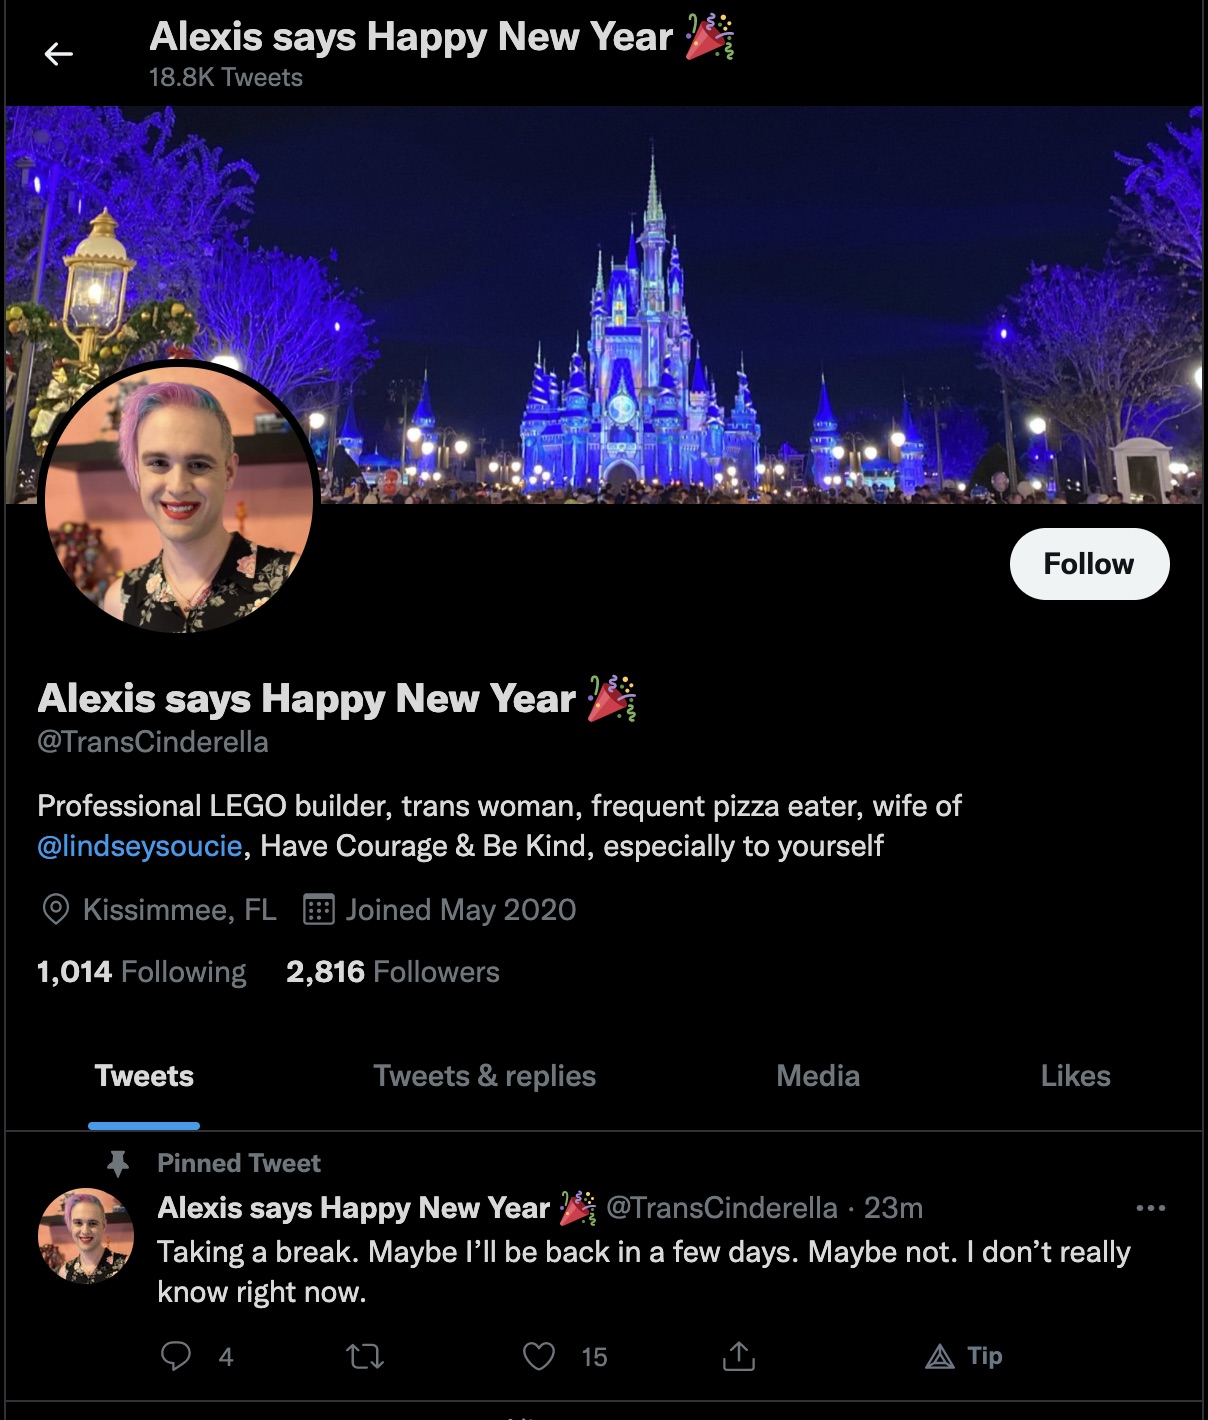Open the Tip option on tweet
This screenshot has height=1420, width=1208.
(964, 1356)
